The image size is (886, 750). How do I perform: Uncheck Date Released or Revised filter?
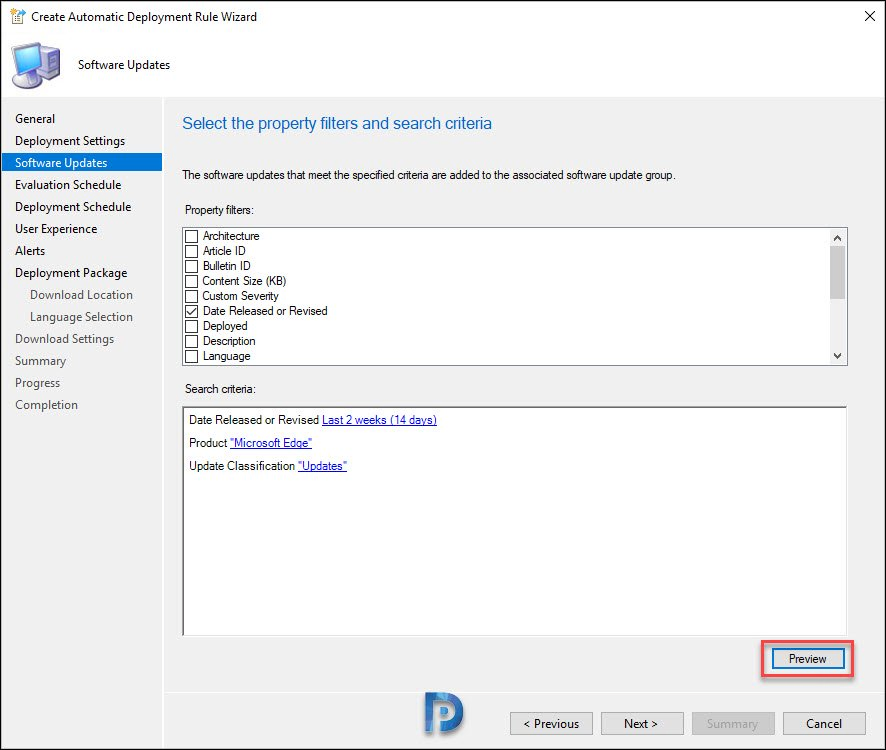[x=192, y=311]
